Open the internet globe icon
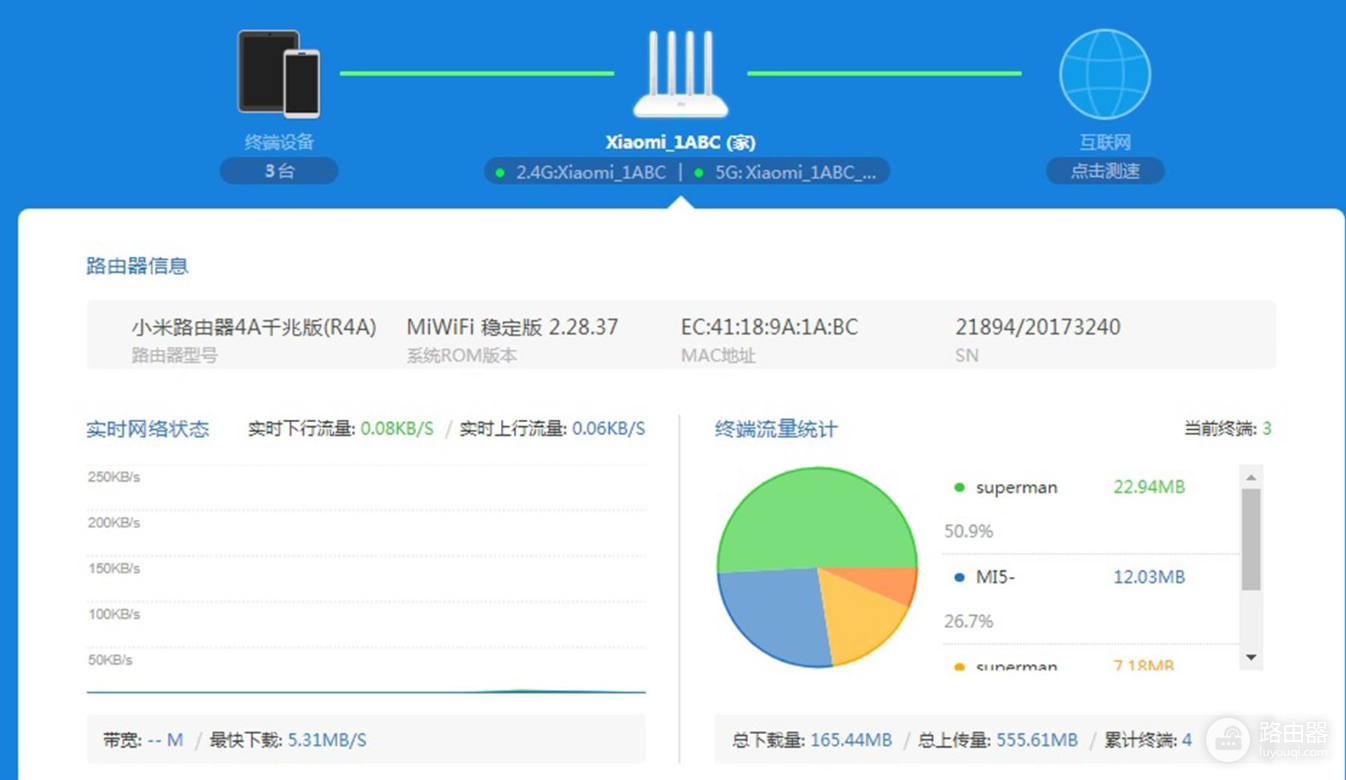 (1105, 74)
